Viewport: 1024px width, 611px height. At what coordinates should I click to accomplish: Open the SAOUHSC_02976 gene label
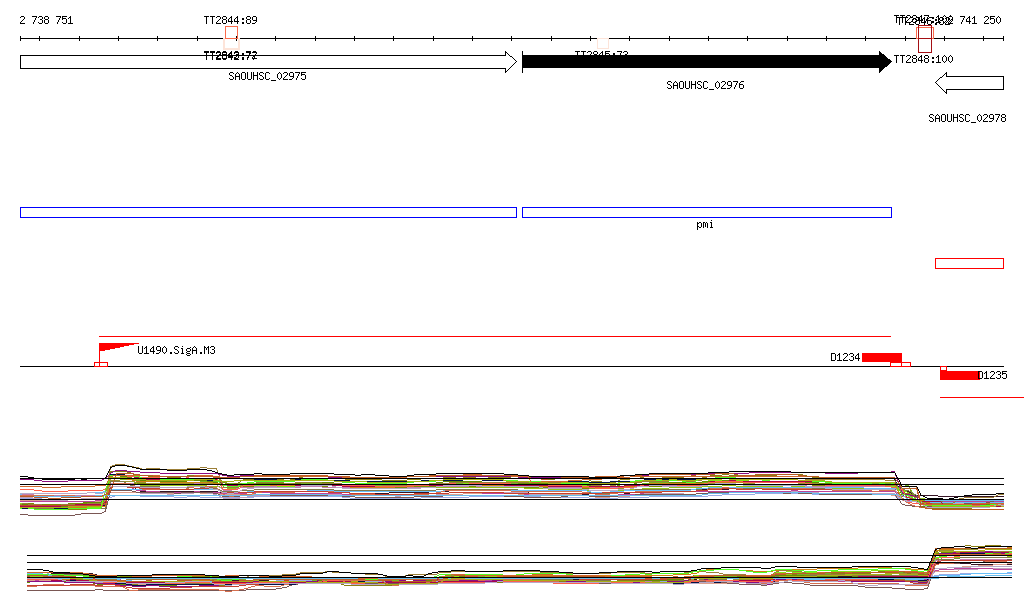point(705,86)
